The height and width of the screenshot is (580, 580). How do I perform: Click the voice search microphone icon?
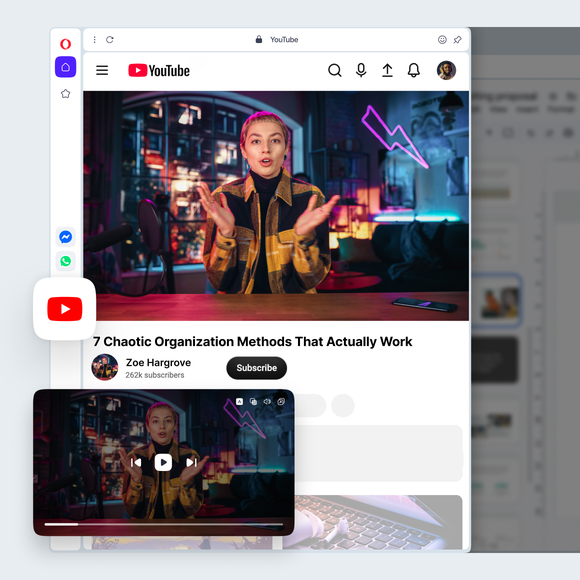(x=361, y=70)
